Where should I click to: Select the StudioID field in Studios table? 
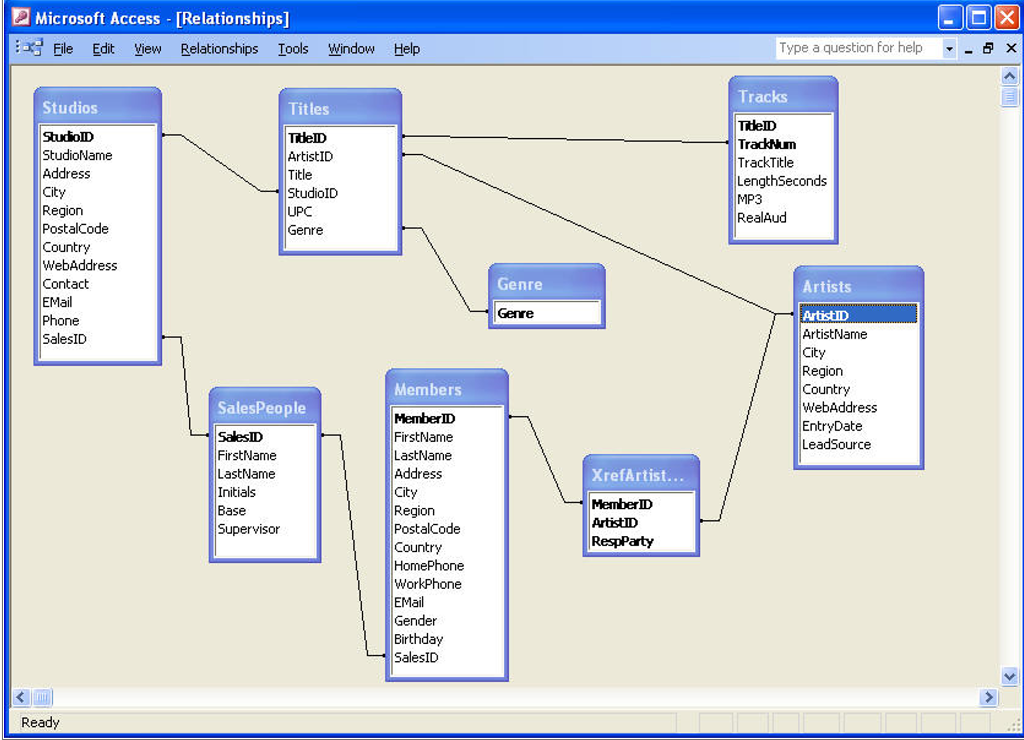click(x=98, y=137)
